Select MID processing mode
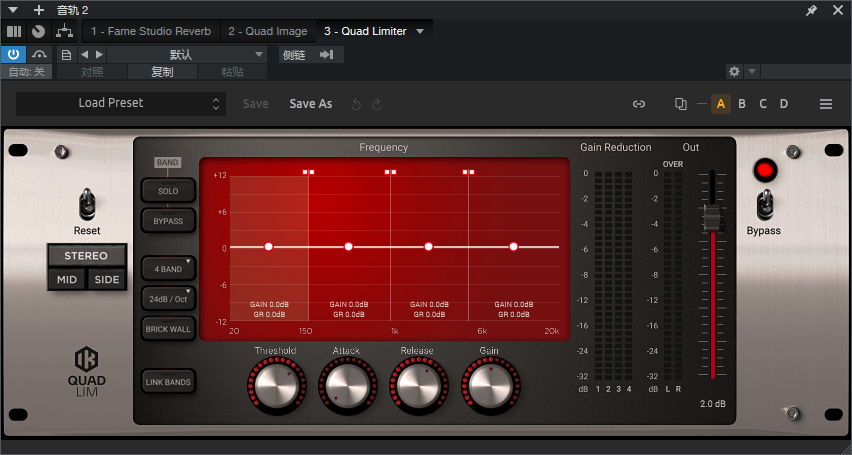The height and width of the screenshot is (455, 852). [x=67, y=280]
